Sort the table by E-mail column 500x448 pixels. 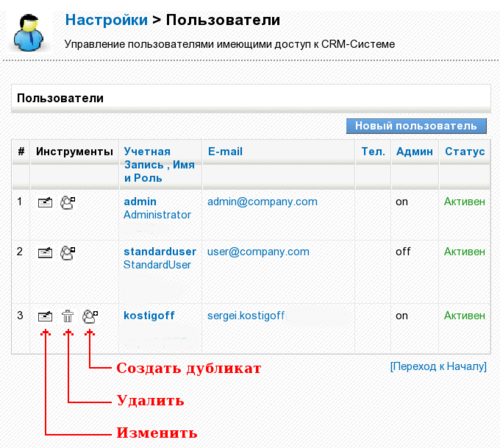225,151
